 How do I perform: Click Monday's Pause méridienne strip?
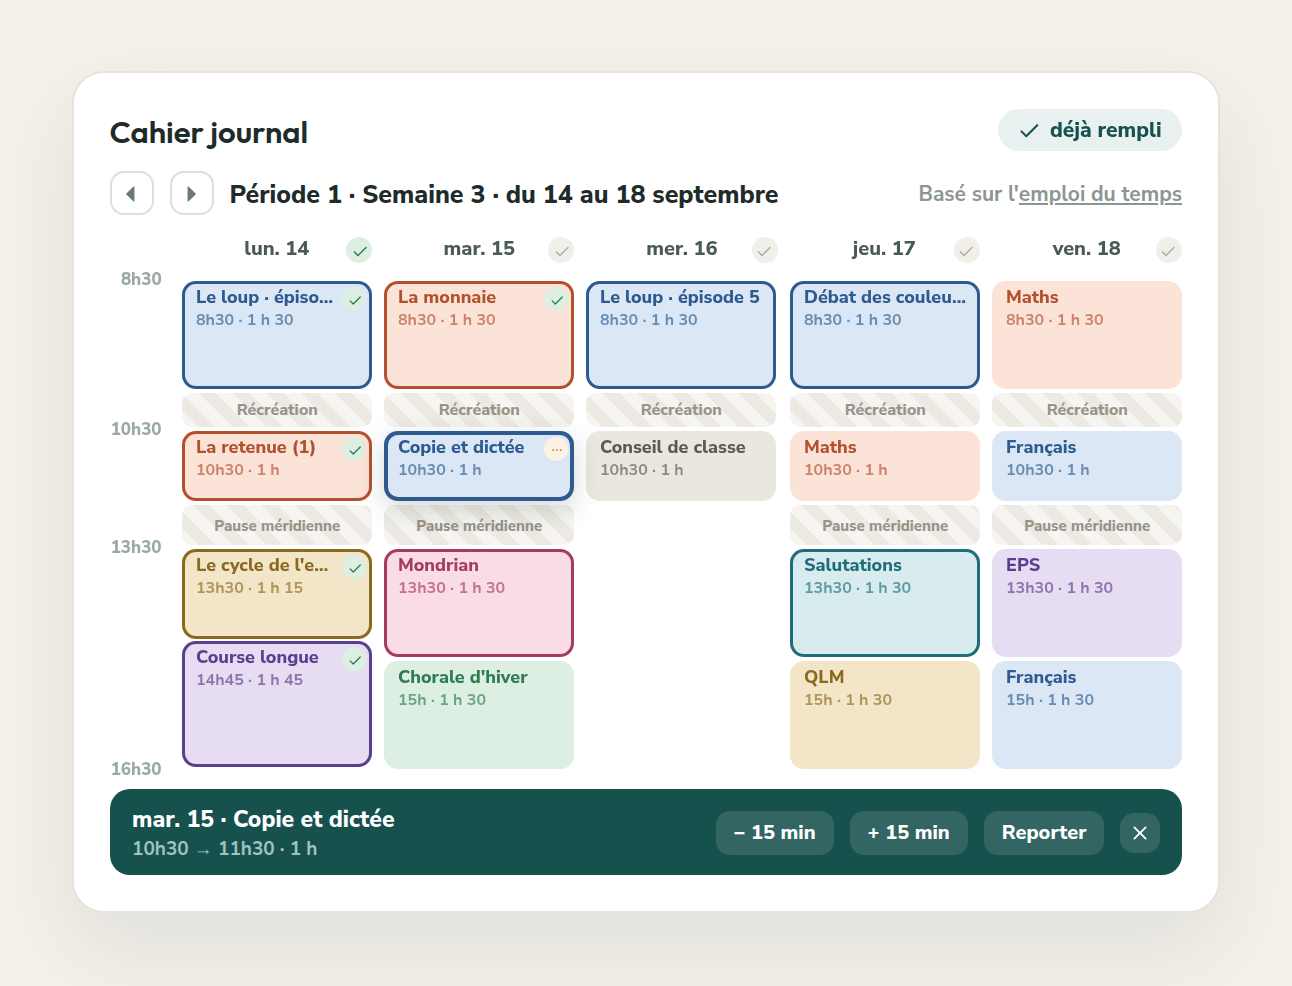[x=277, y=526]
